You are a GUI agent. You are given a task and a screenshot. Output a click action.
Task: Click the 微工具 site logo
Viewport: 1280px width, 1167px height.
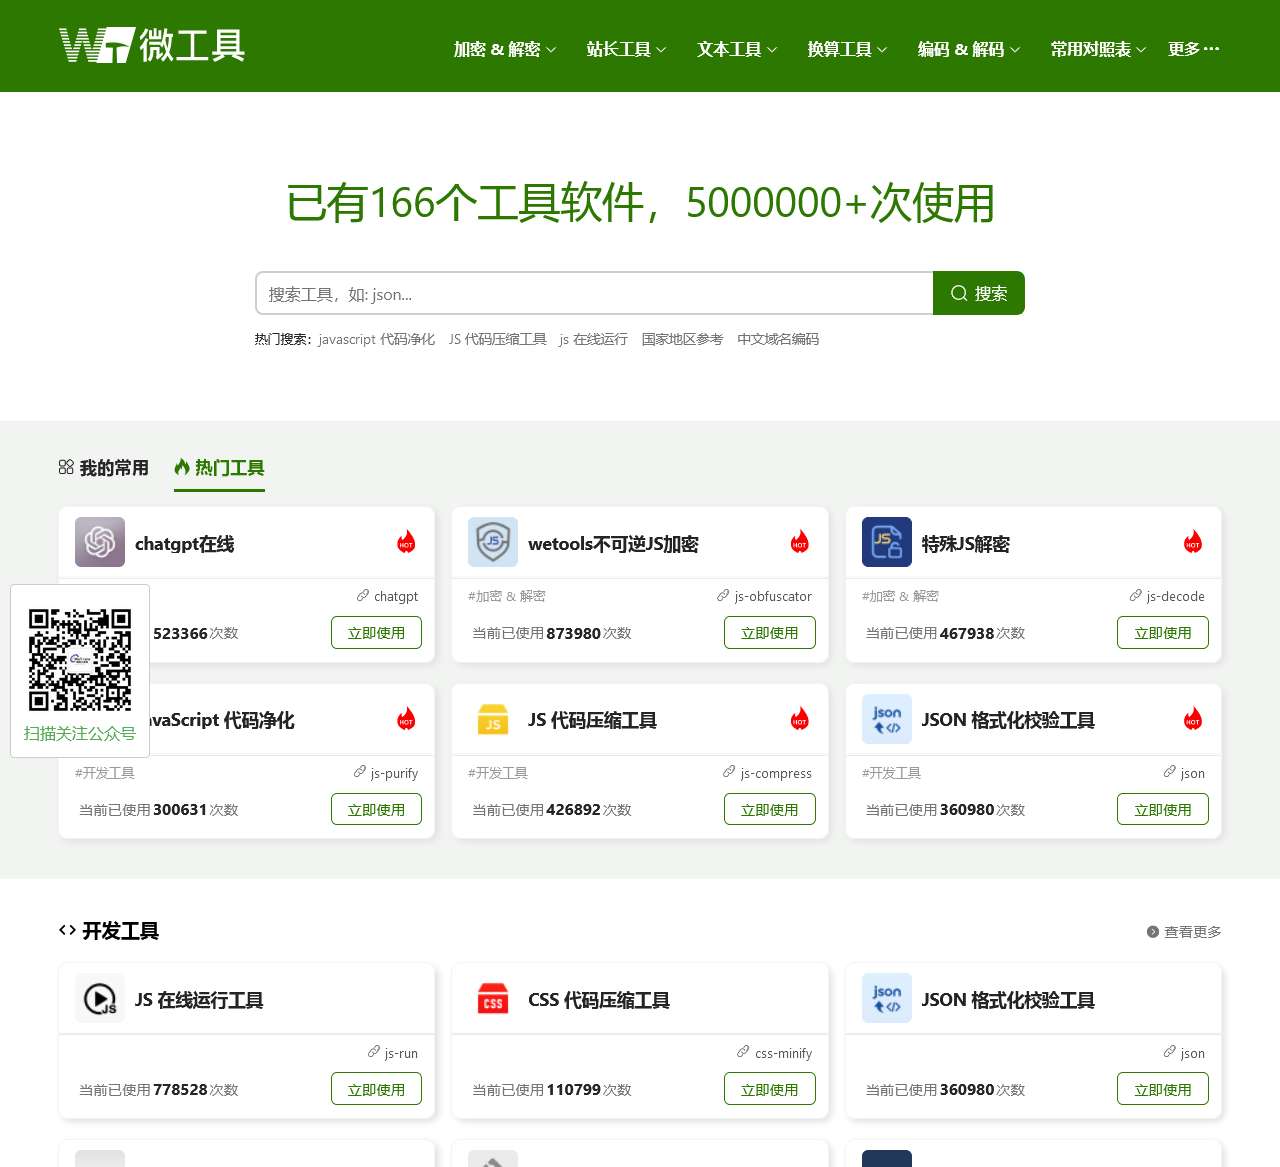[x=152, y=46]
